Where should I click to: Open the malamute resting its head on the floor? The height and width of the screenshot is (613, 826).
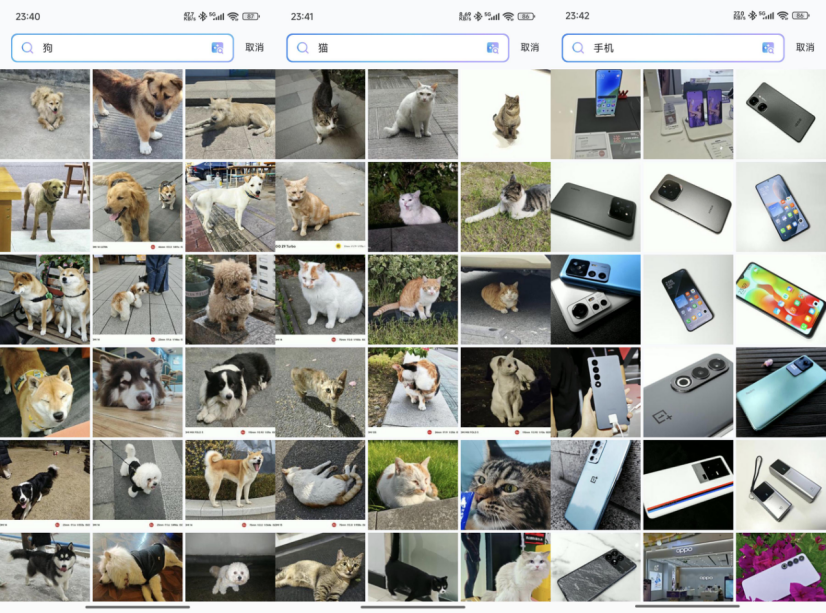tap(137, 392)
